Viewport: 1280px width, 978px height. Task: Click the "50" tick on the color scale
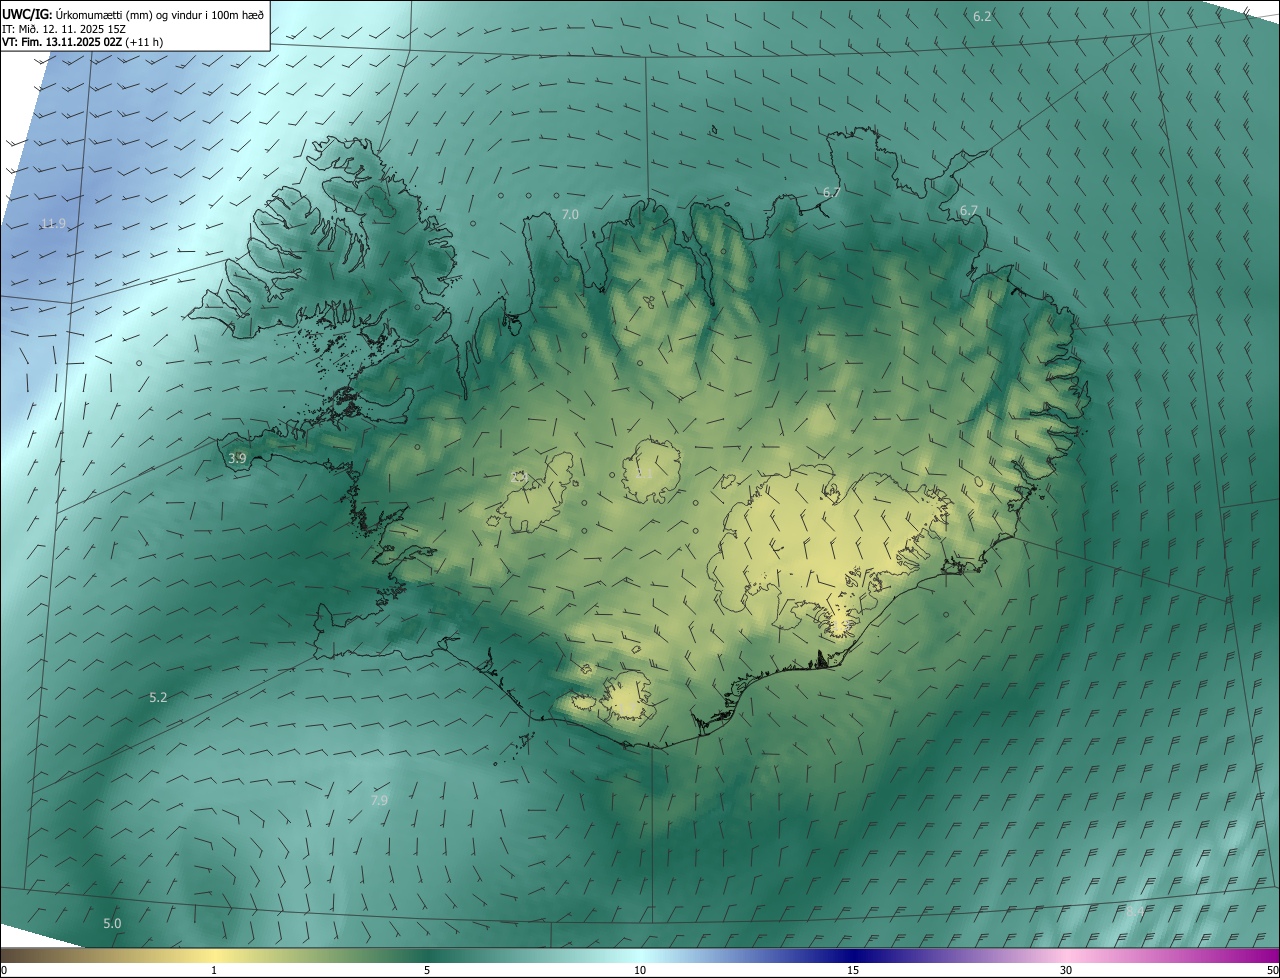click(1272, 970)
